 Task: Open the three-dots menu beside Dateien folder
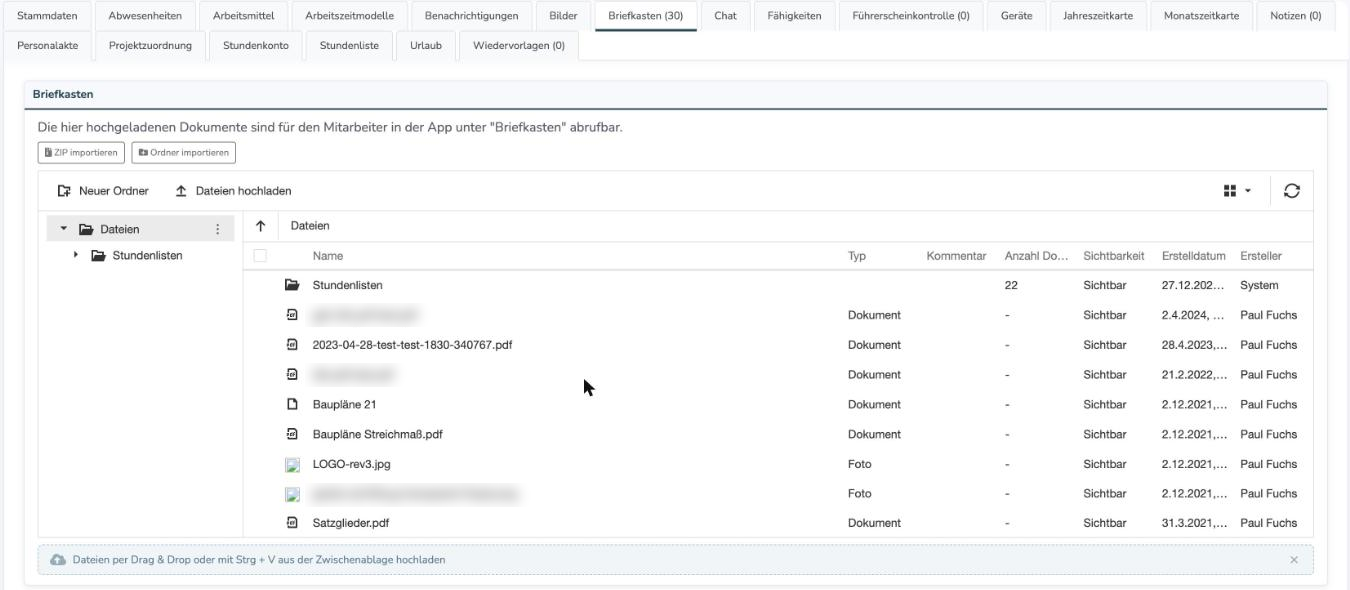click(x=218, y=229)
